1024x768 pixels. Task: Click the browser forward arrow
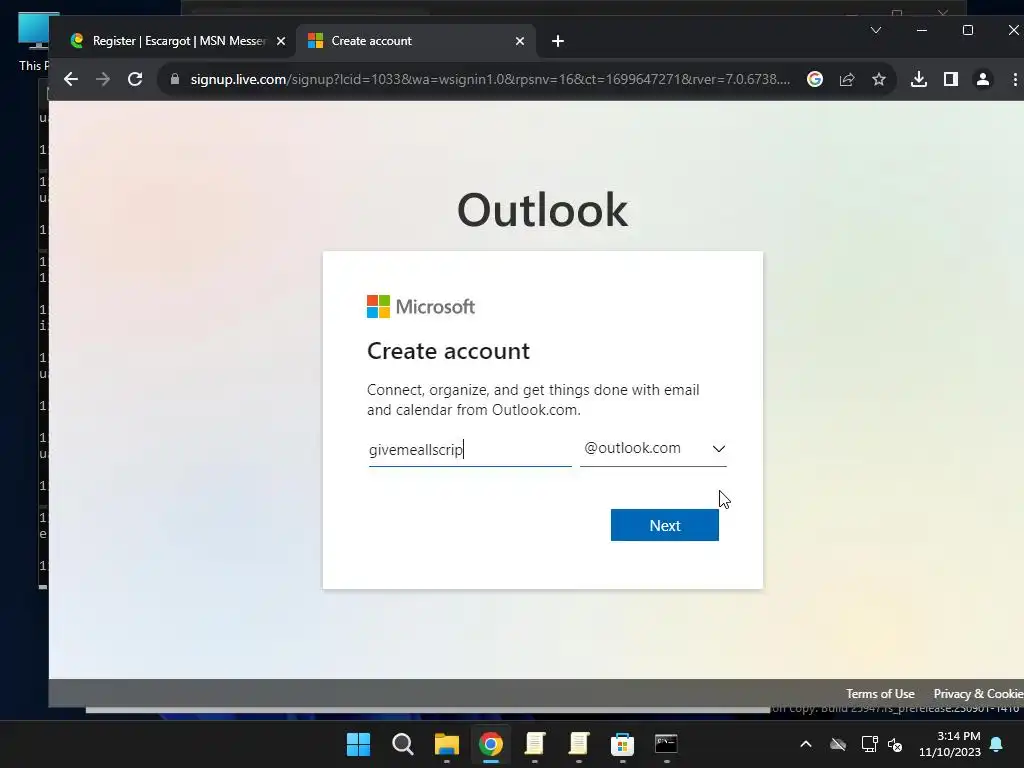(x=103, y=79)
